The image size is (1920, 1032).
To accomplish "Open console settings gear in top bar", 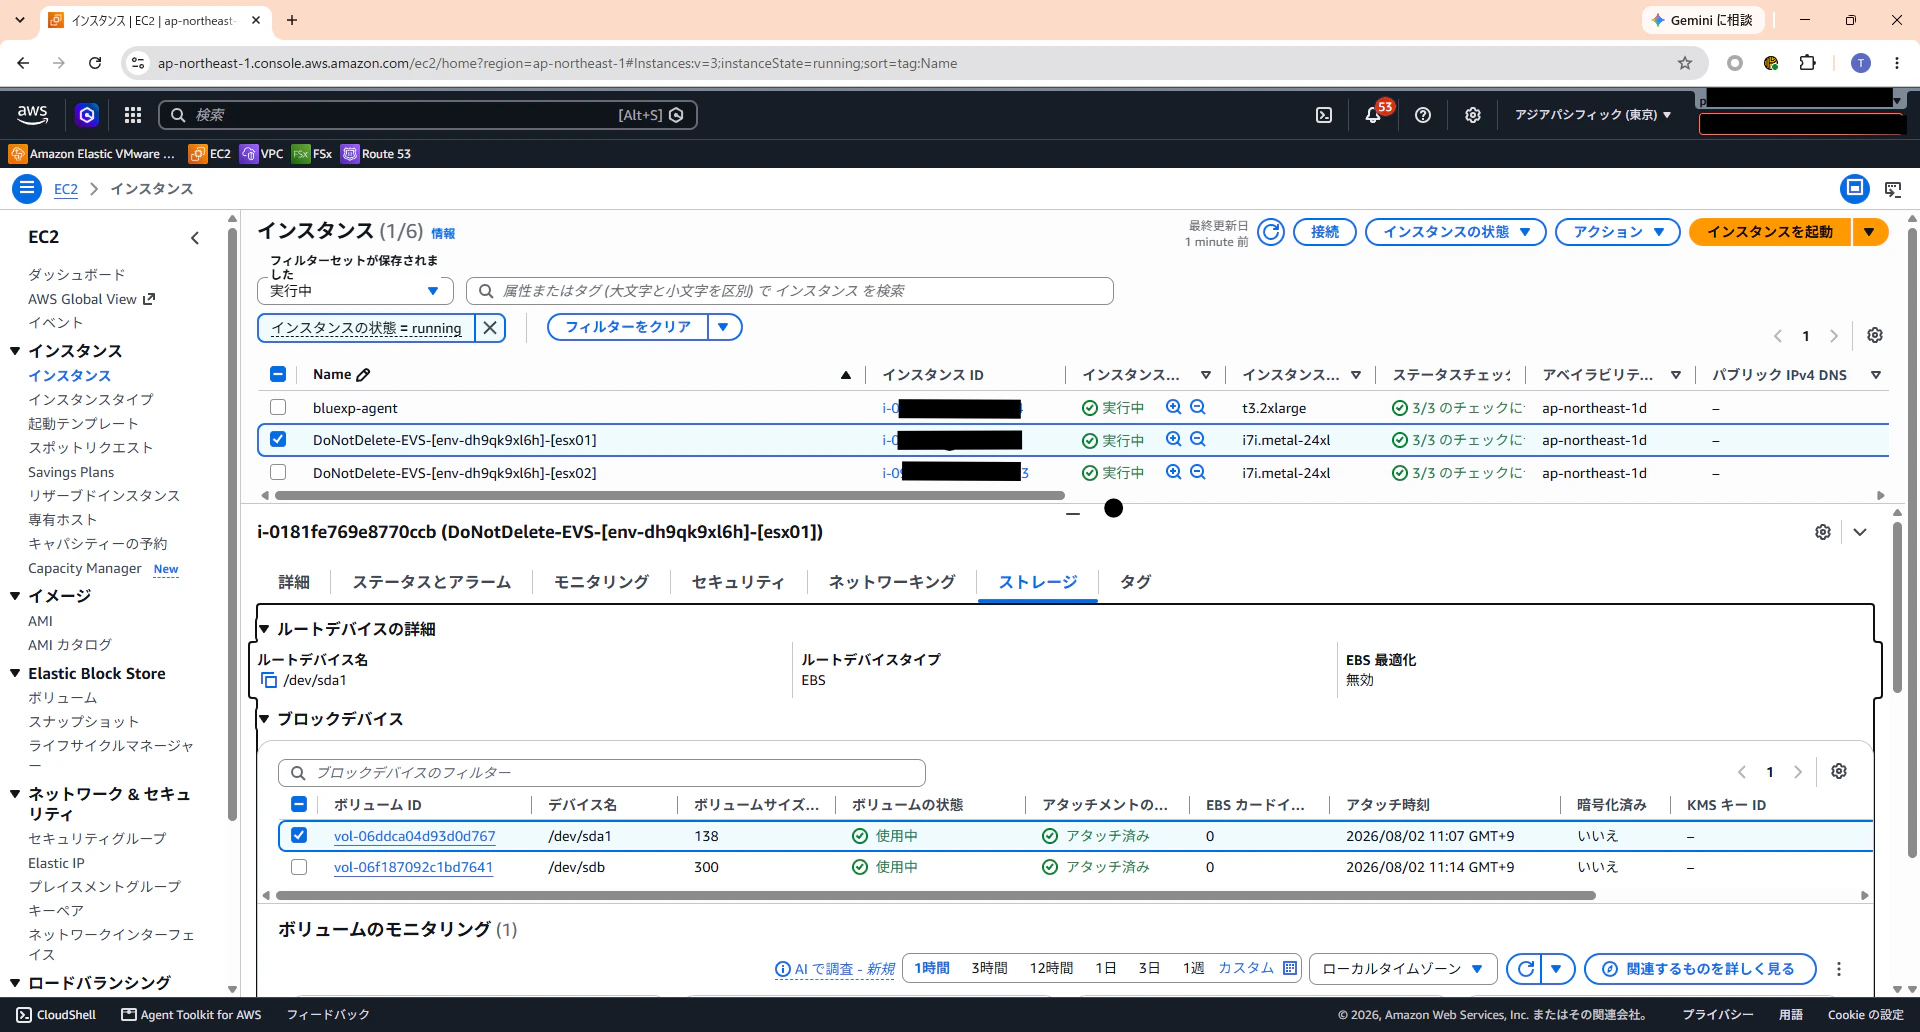I will coord(1473,115).
